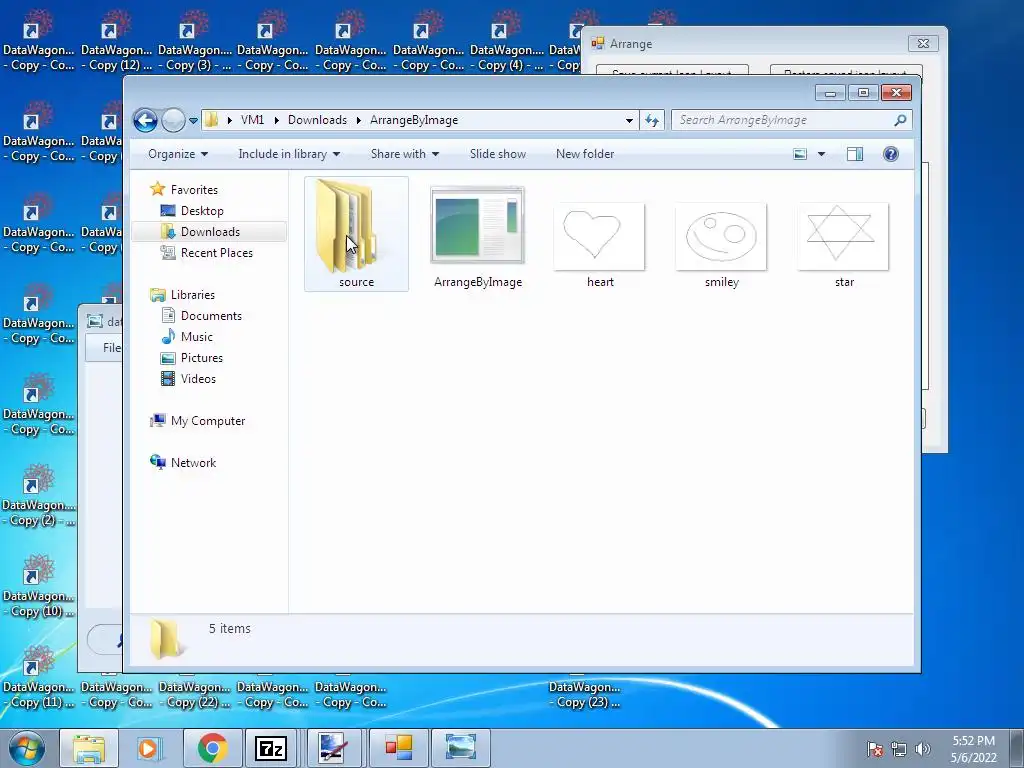Select DataWagon Copy (23) desktop shortcut
The width and height of the screenshot is (1024, 768).
[584, 694]
